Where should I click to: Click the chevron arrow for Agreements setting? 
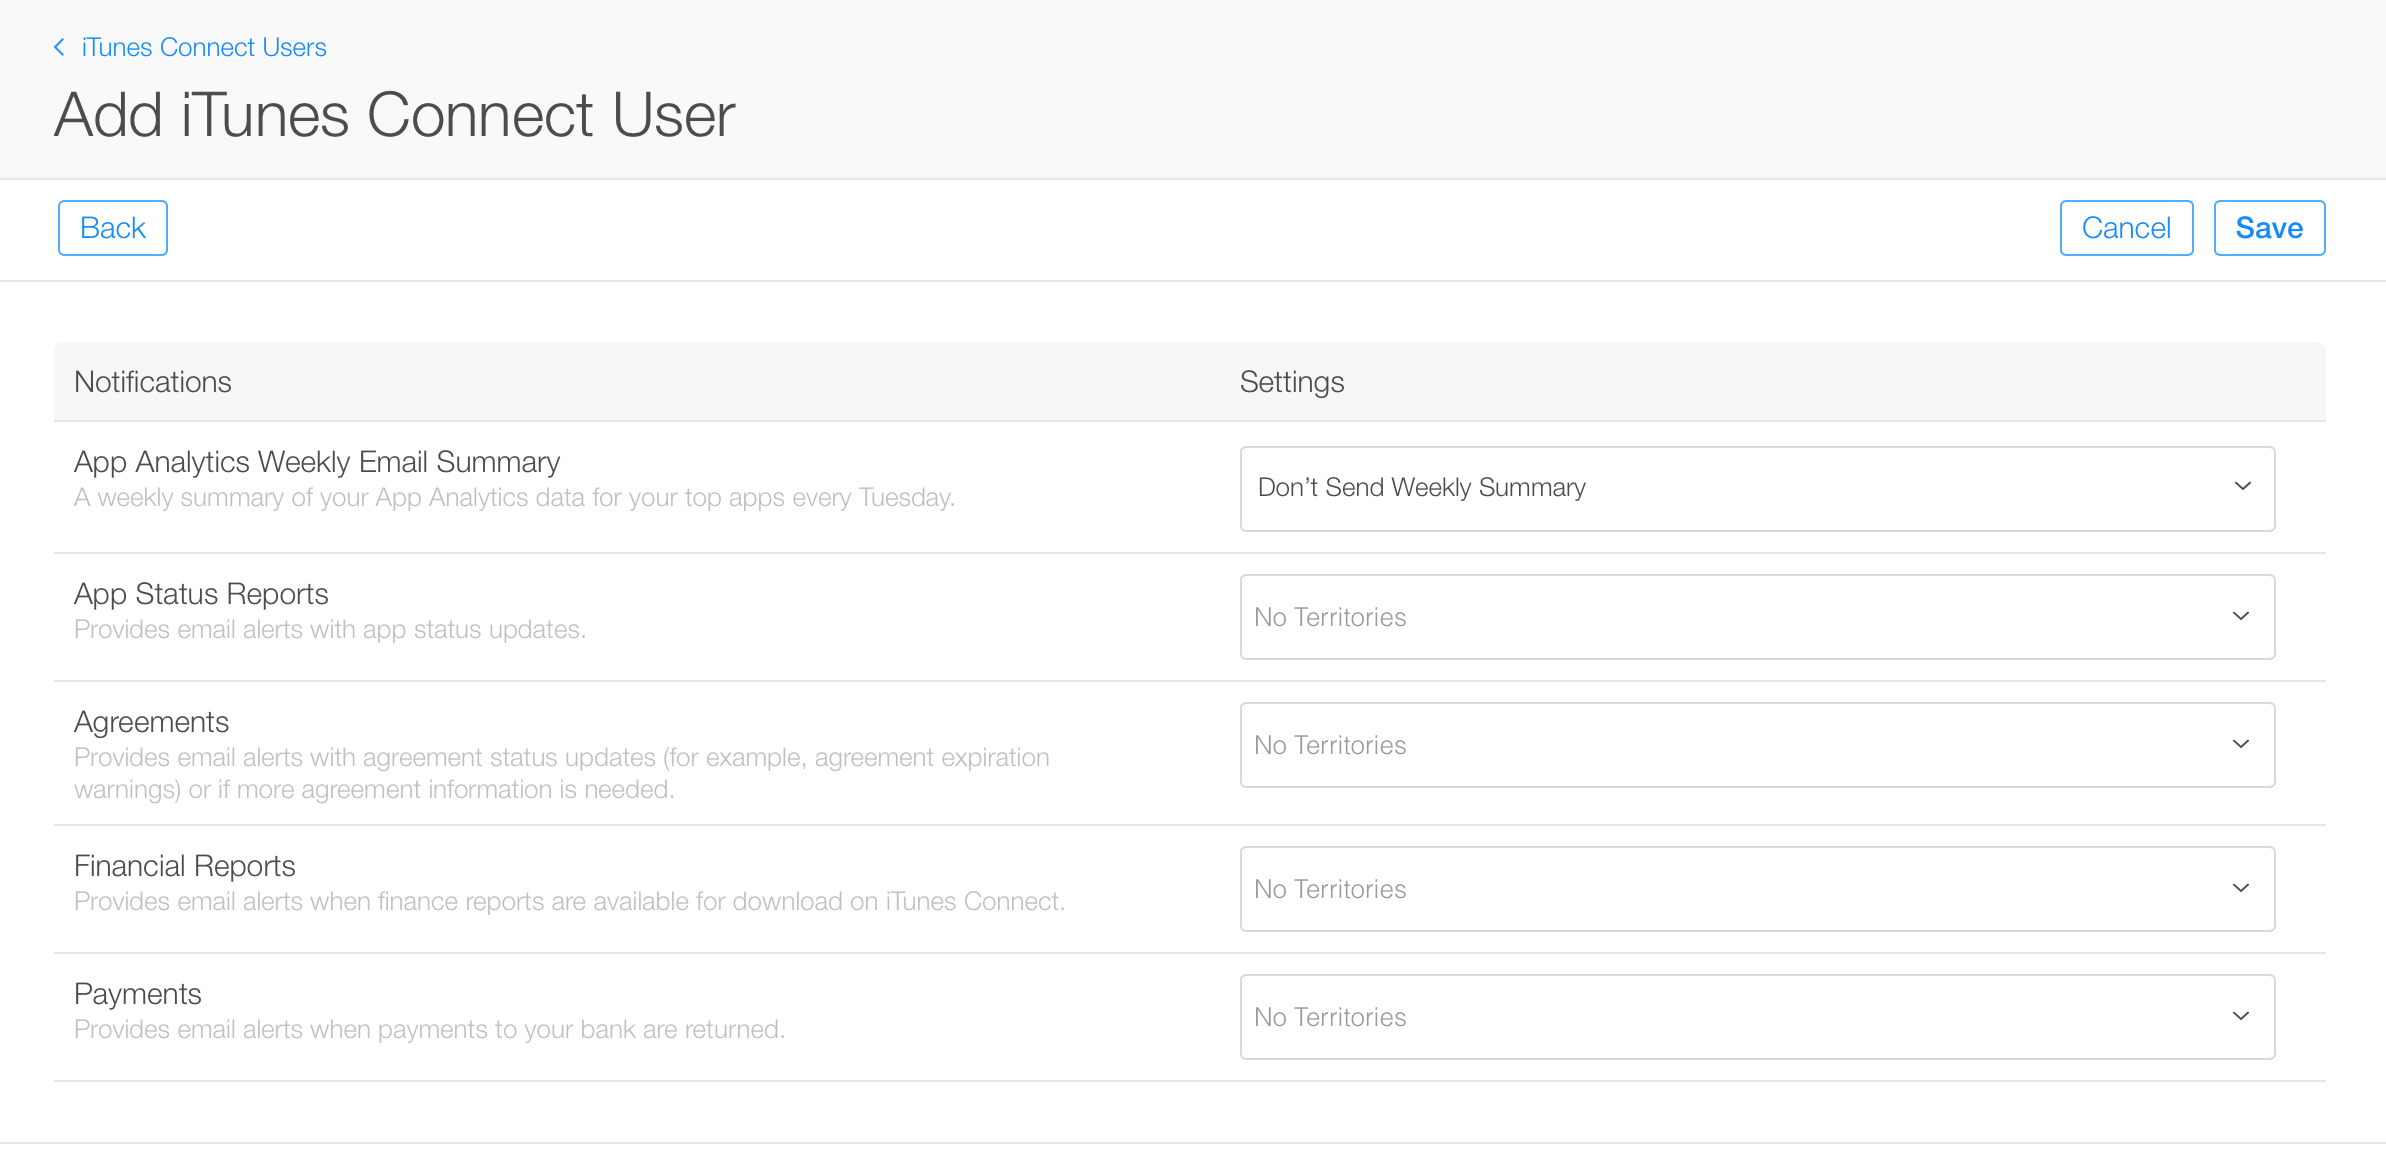pyautogui.click(x=2241, y=744)
